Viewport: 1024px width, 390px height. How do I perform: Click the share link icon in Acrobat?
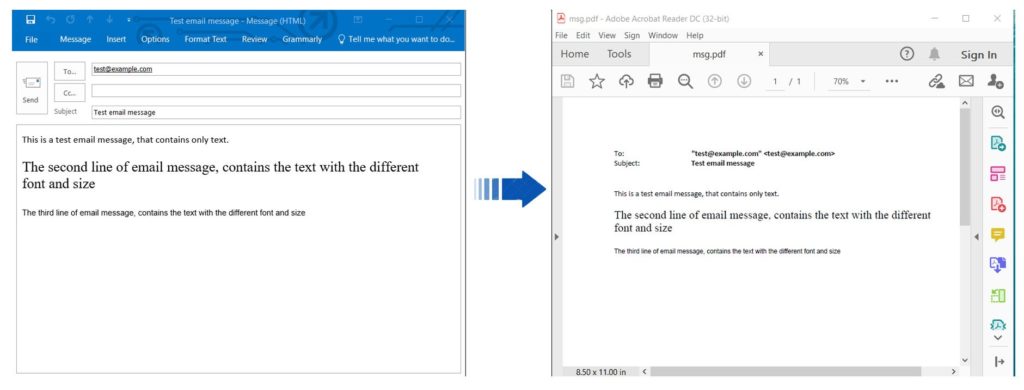(936, 81)
